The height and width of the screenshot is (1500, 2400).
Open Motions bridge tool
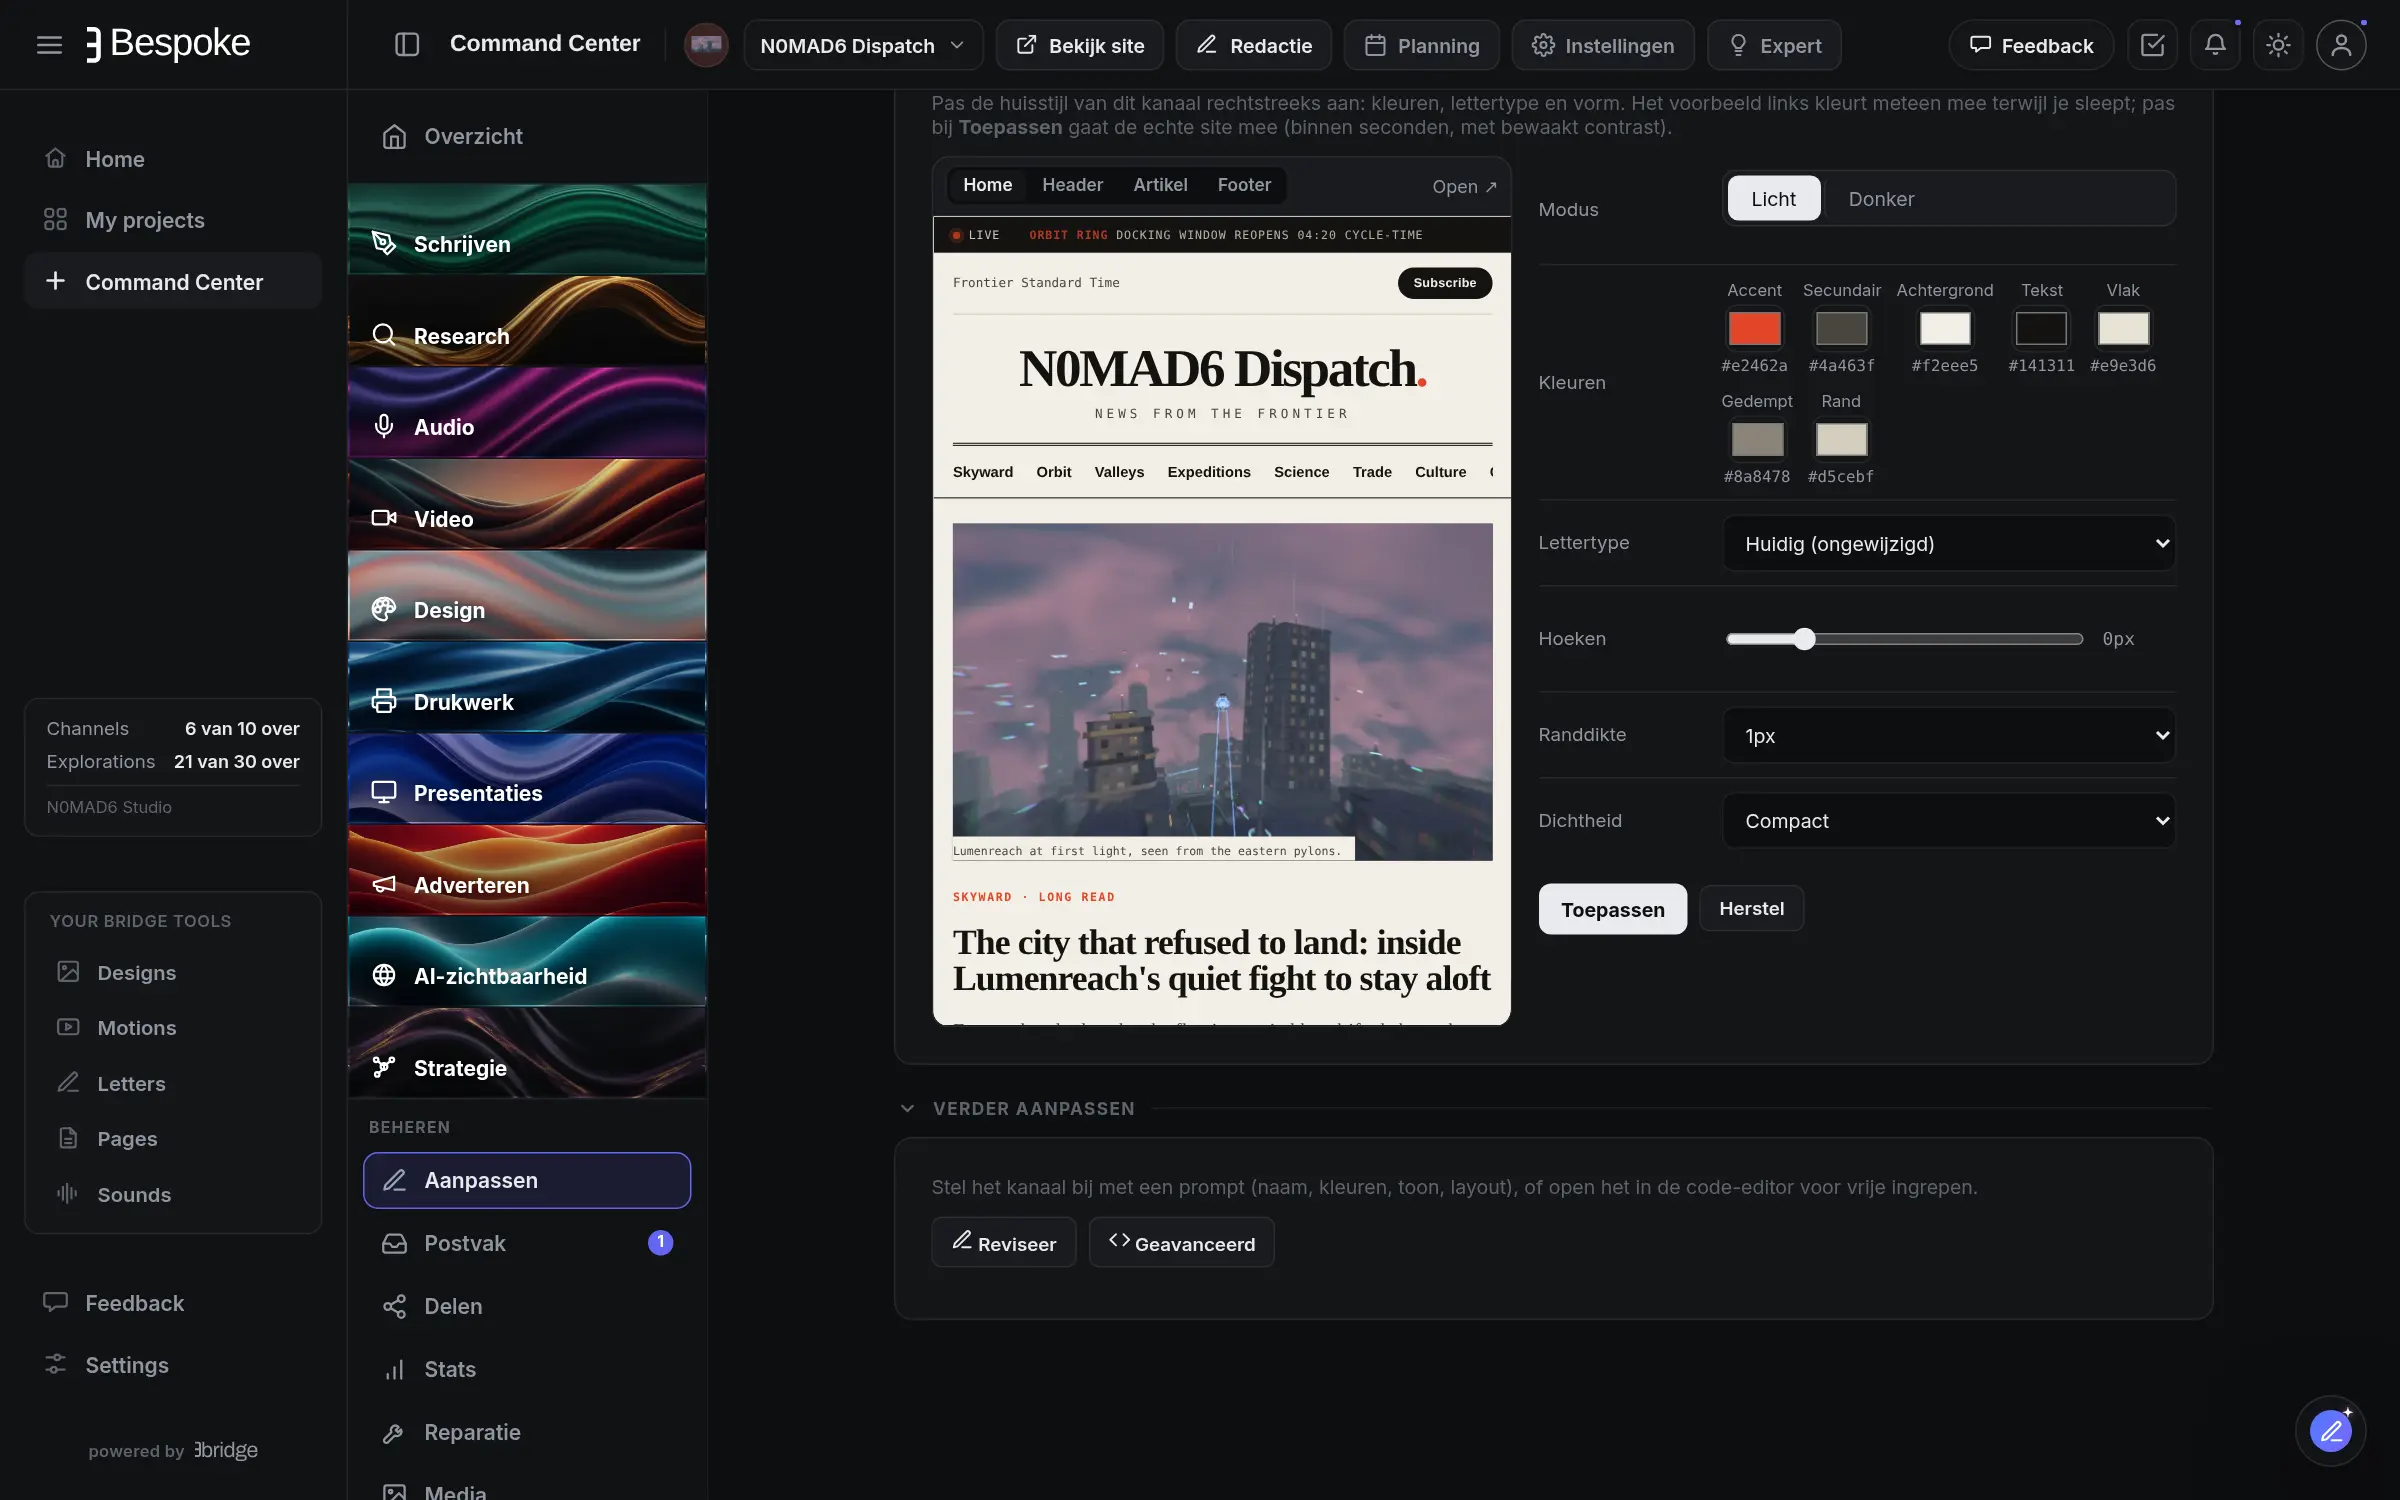173,1028
